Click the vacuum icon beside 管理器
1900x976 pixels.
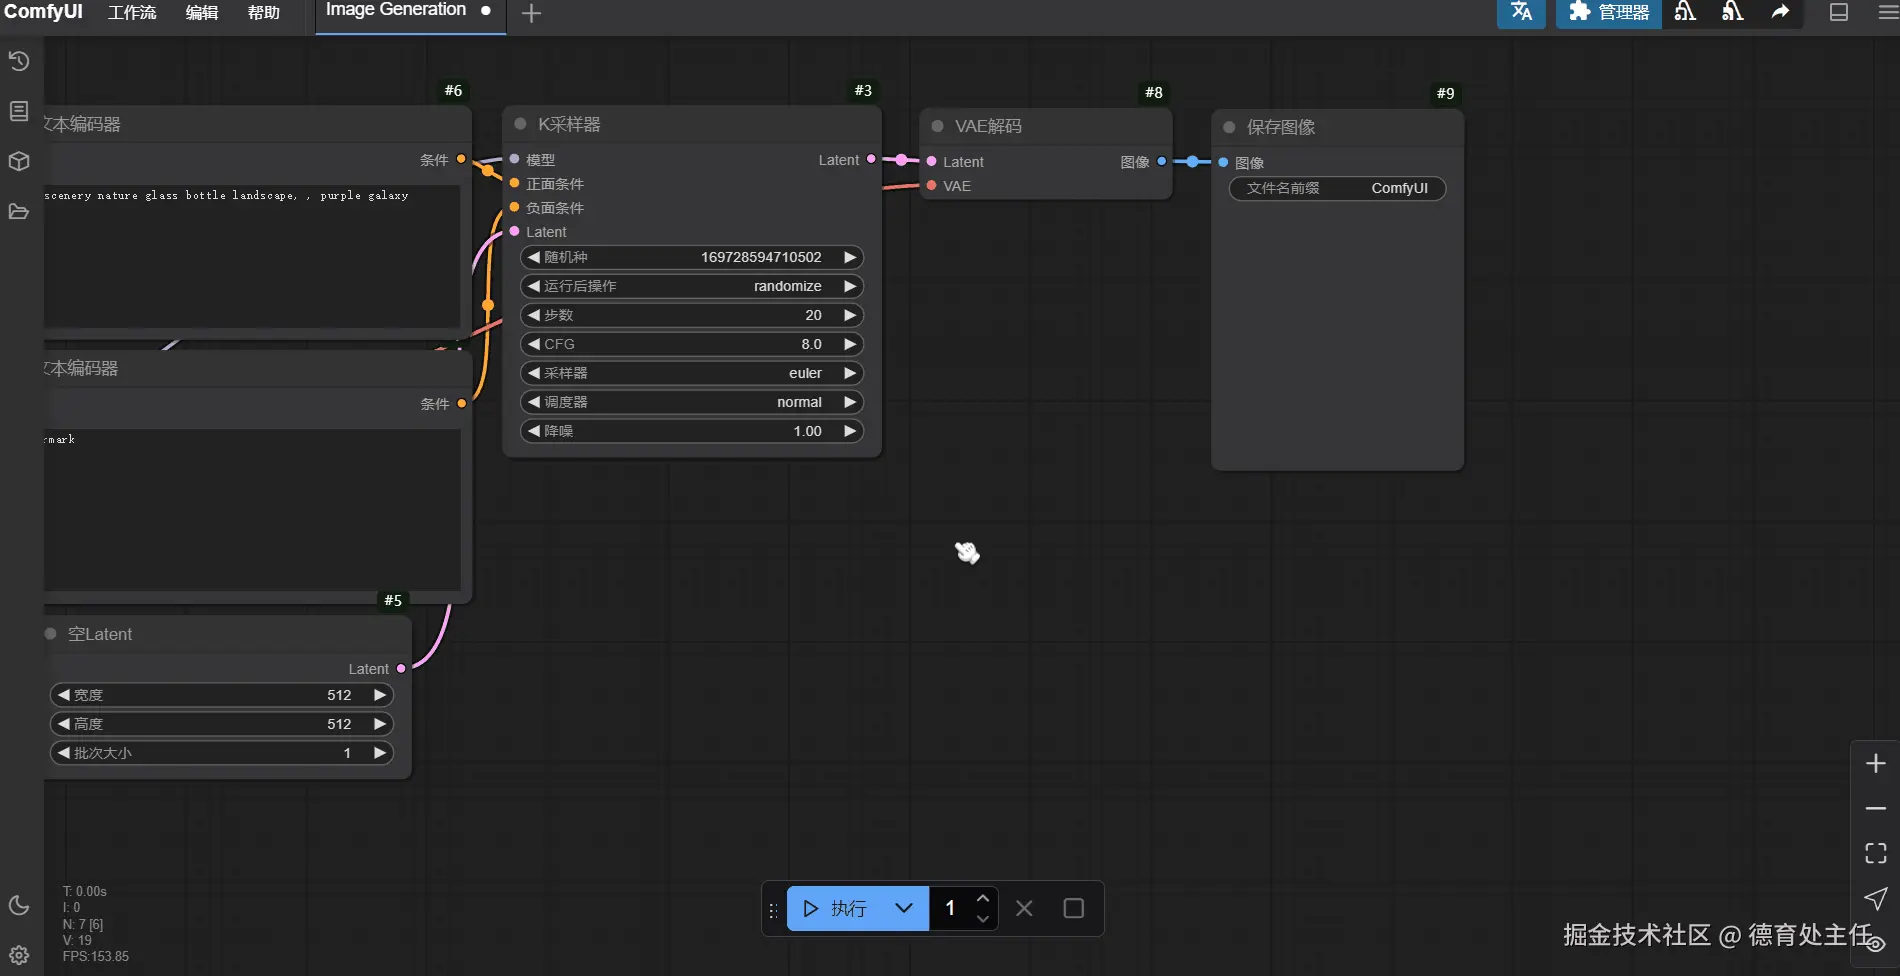[1685, 12]
